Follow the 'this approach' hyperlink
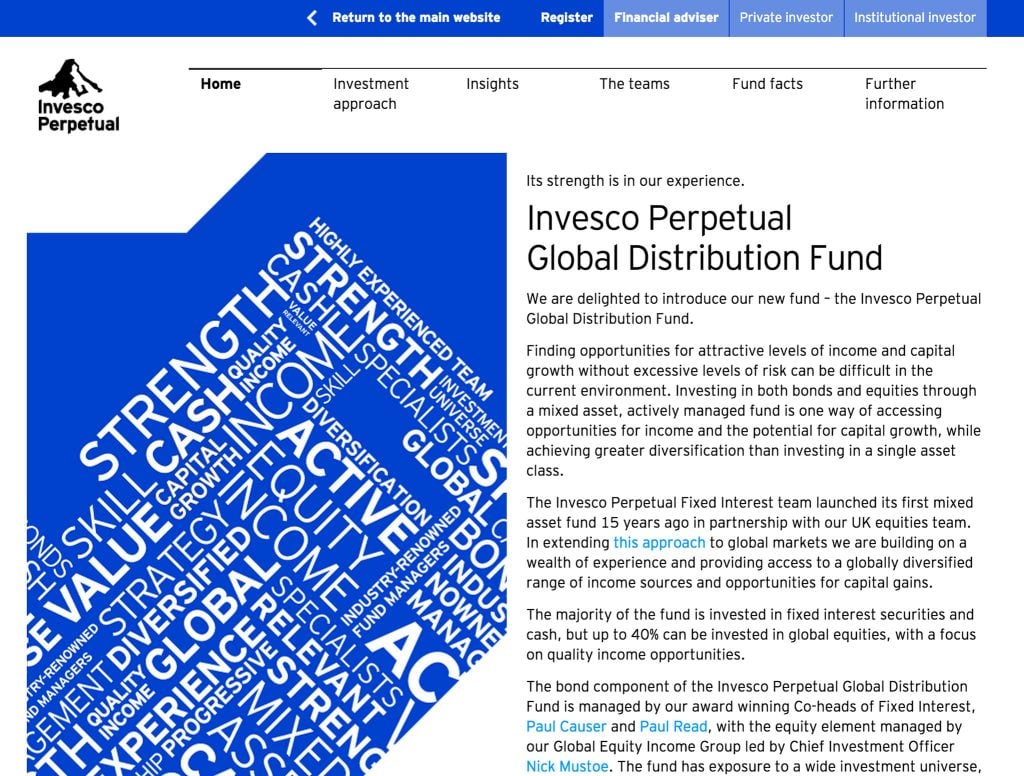 click(x=659, y=542)
